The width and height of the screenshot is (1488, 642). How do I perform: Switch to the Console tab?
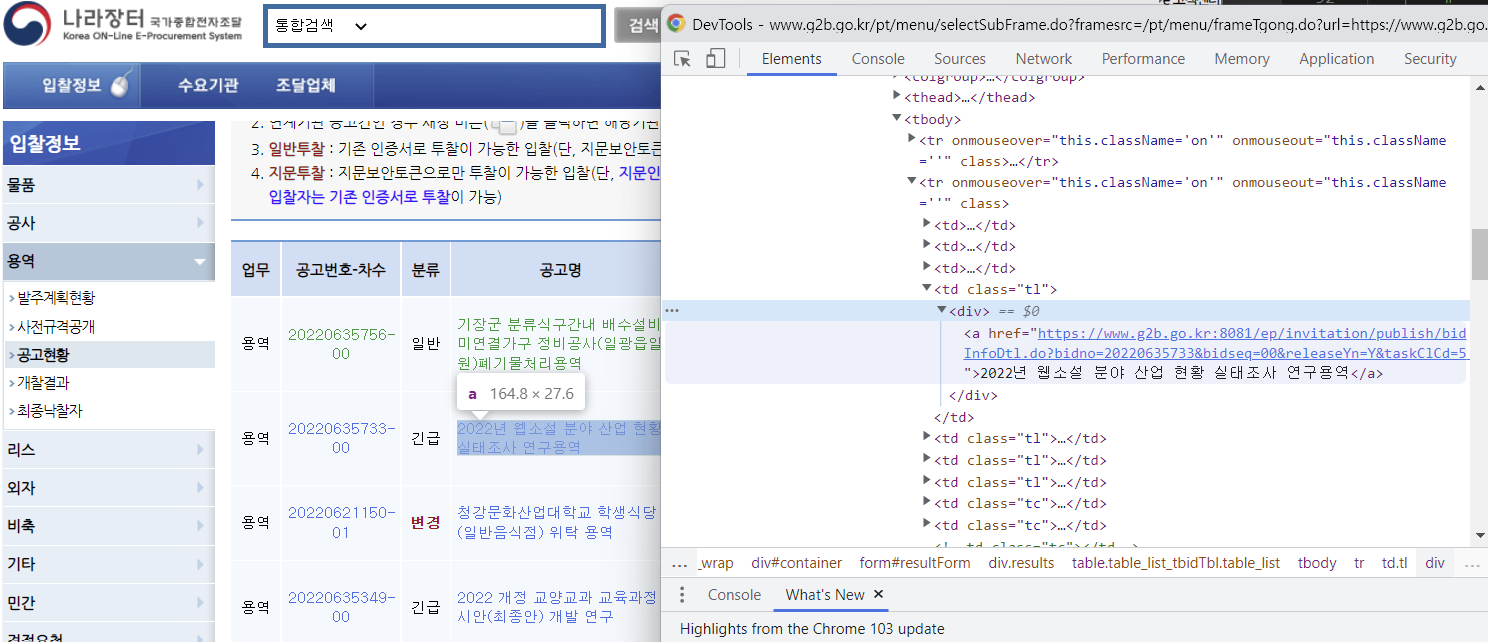[878, 59]
